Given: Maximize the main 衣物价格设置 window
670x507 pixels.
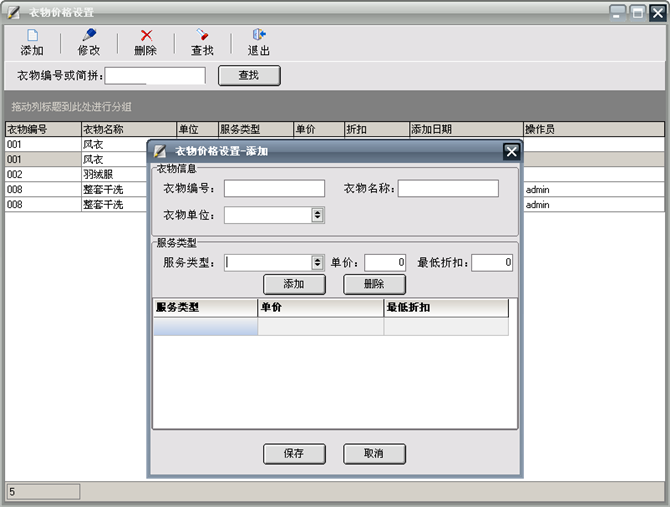Looking at the screenshot, I should pos(638,13).
